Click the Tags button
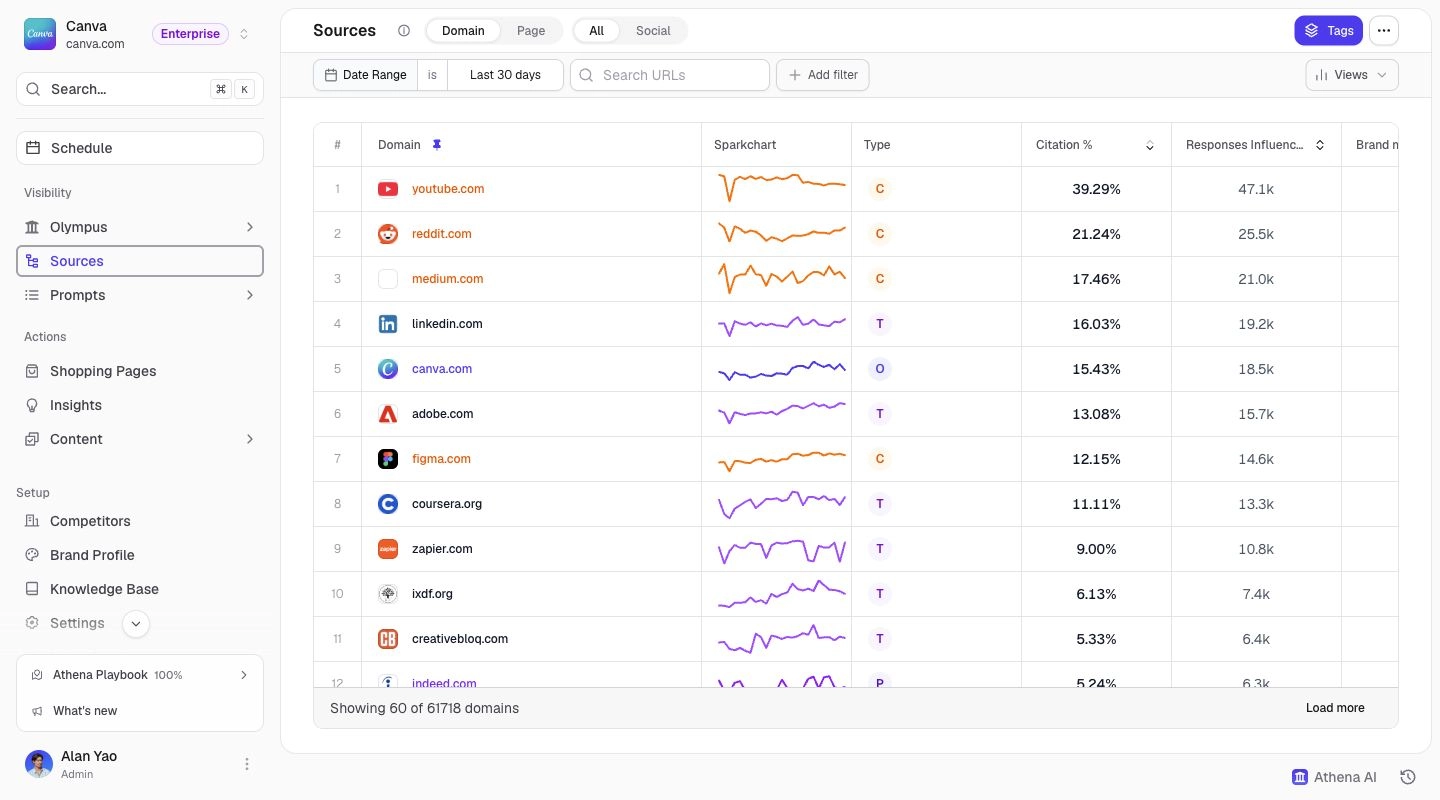Screen dimensions: 1440x800 click(1329, 31)
